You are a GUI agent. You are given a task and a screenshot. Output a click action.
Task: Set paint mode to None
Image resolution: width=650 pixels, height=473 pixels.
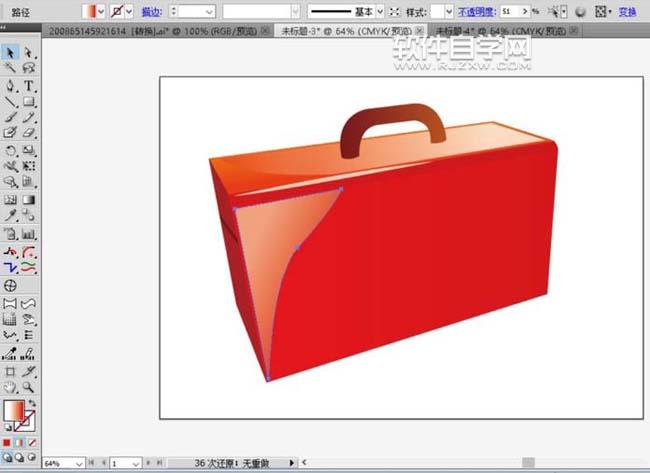[33, 442]
